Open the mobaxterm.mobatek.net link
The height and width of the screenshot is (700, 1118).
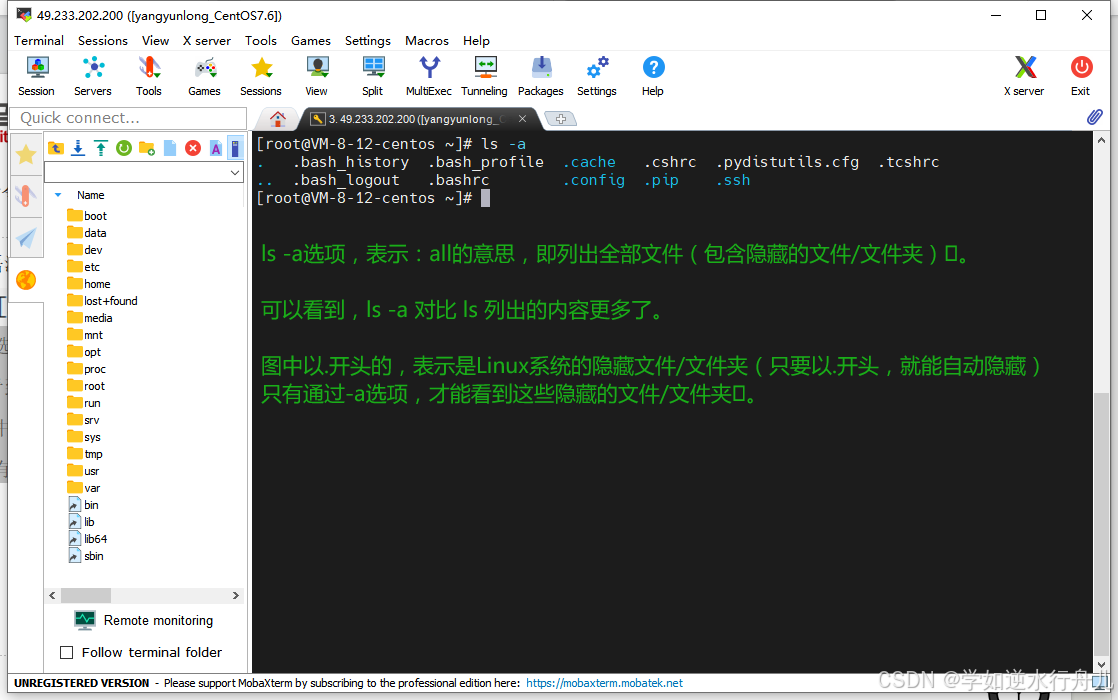[605, 683]
